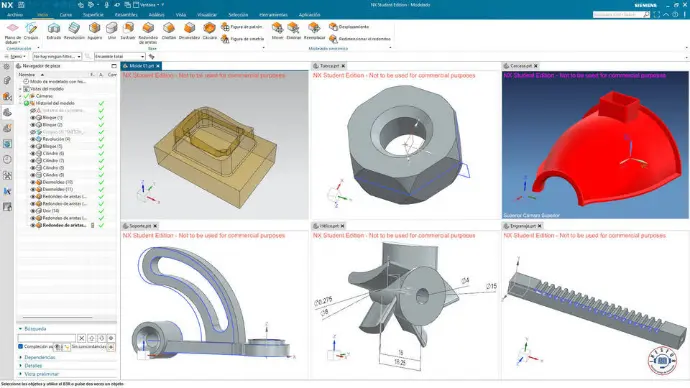Toggle visibility of Unir (14)
Viewport: 690px width, 388px height.
33,211
